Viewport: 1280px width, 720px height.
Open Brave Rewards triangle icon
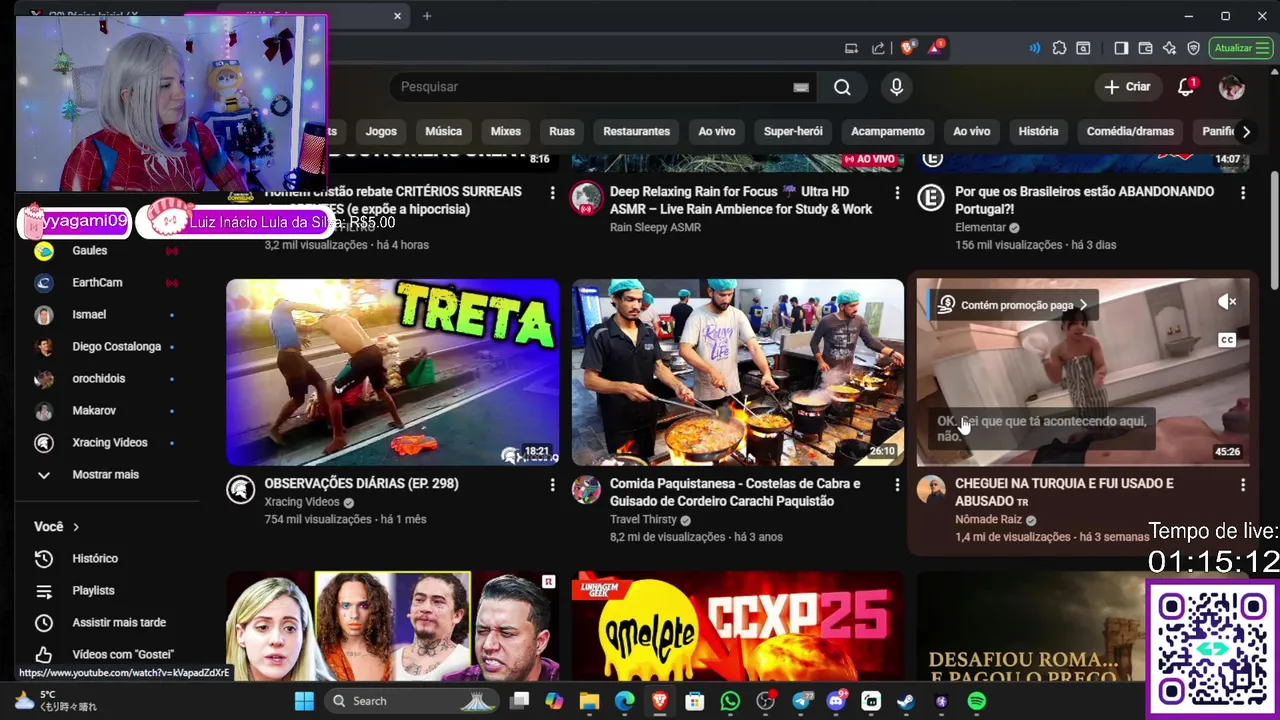click(x=936, y=48)
